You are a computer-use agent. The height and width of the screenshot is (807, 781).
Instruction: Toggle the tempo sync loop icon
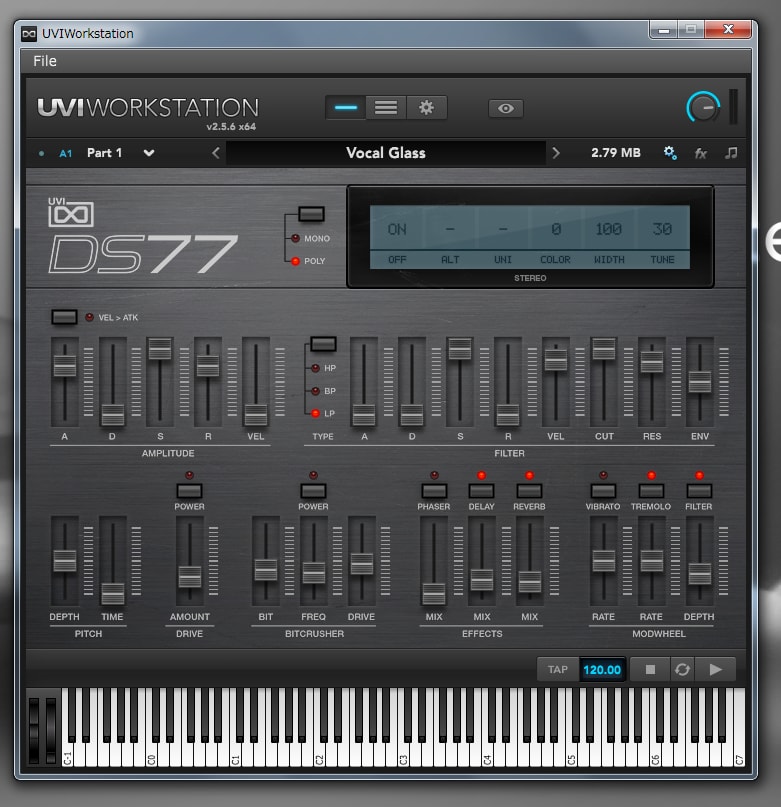(682, 669)
